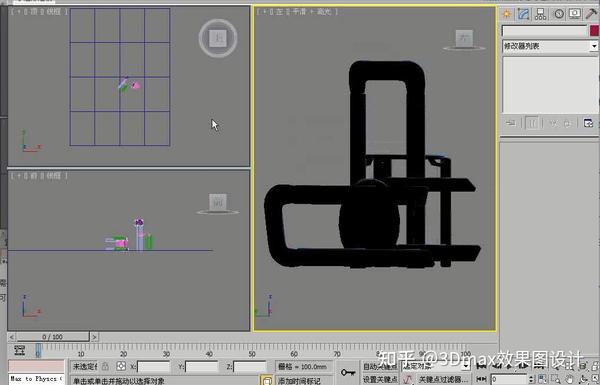Toggle Absolute/Offset transform type-in mode

(x=121, y=366)
